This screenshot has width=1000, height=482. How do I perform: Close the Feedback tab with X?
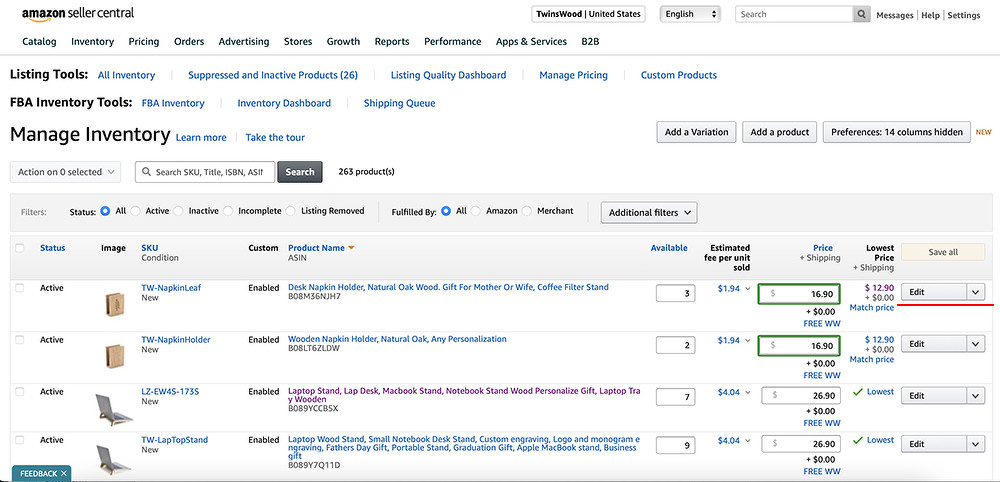tap(64, 474)
